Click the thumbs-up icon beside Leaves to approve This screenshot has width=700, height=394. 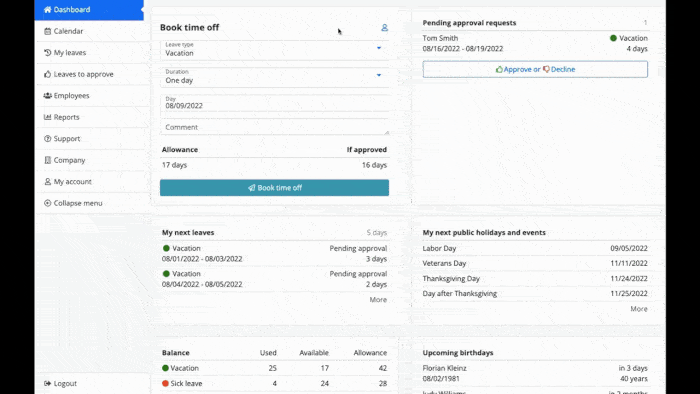point(47,74)
